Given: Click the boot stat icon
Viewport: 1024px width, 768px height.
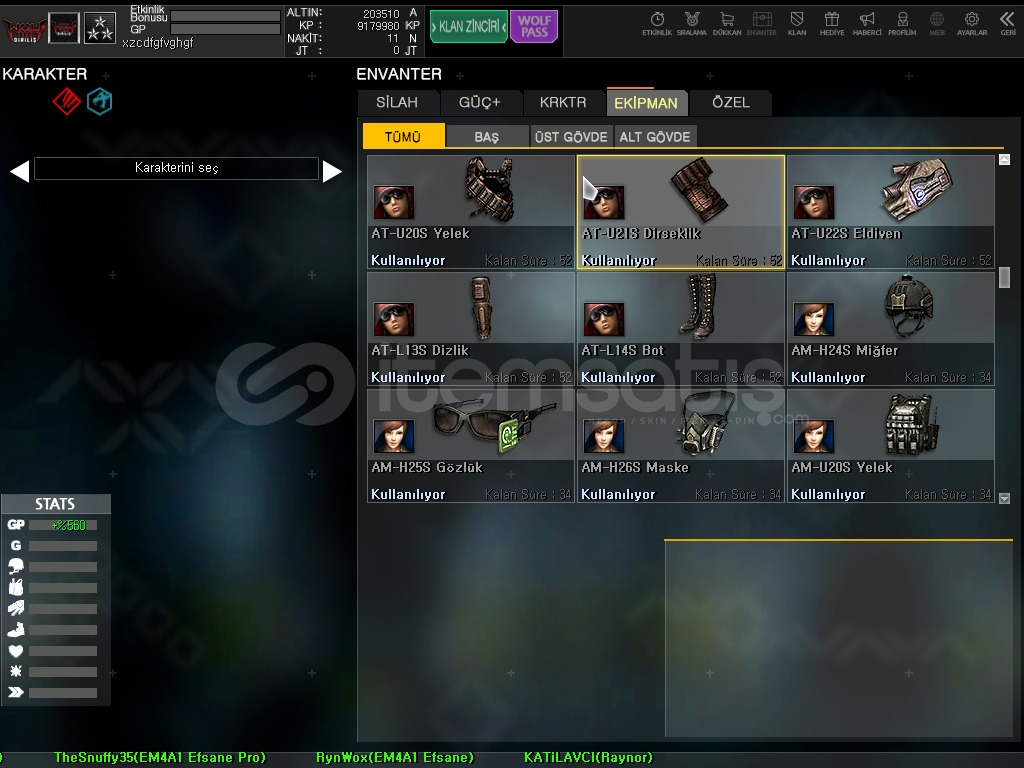Looking at the screenshot, I should (x=16, y=630).
